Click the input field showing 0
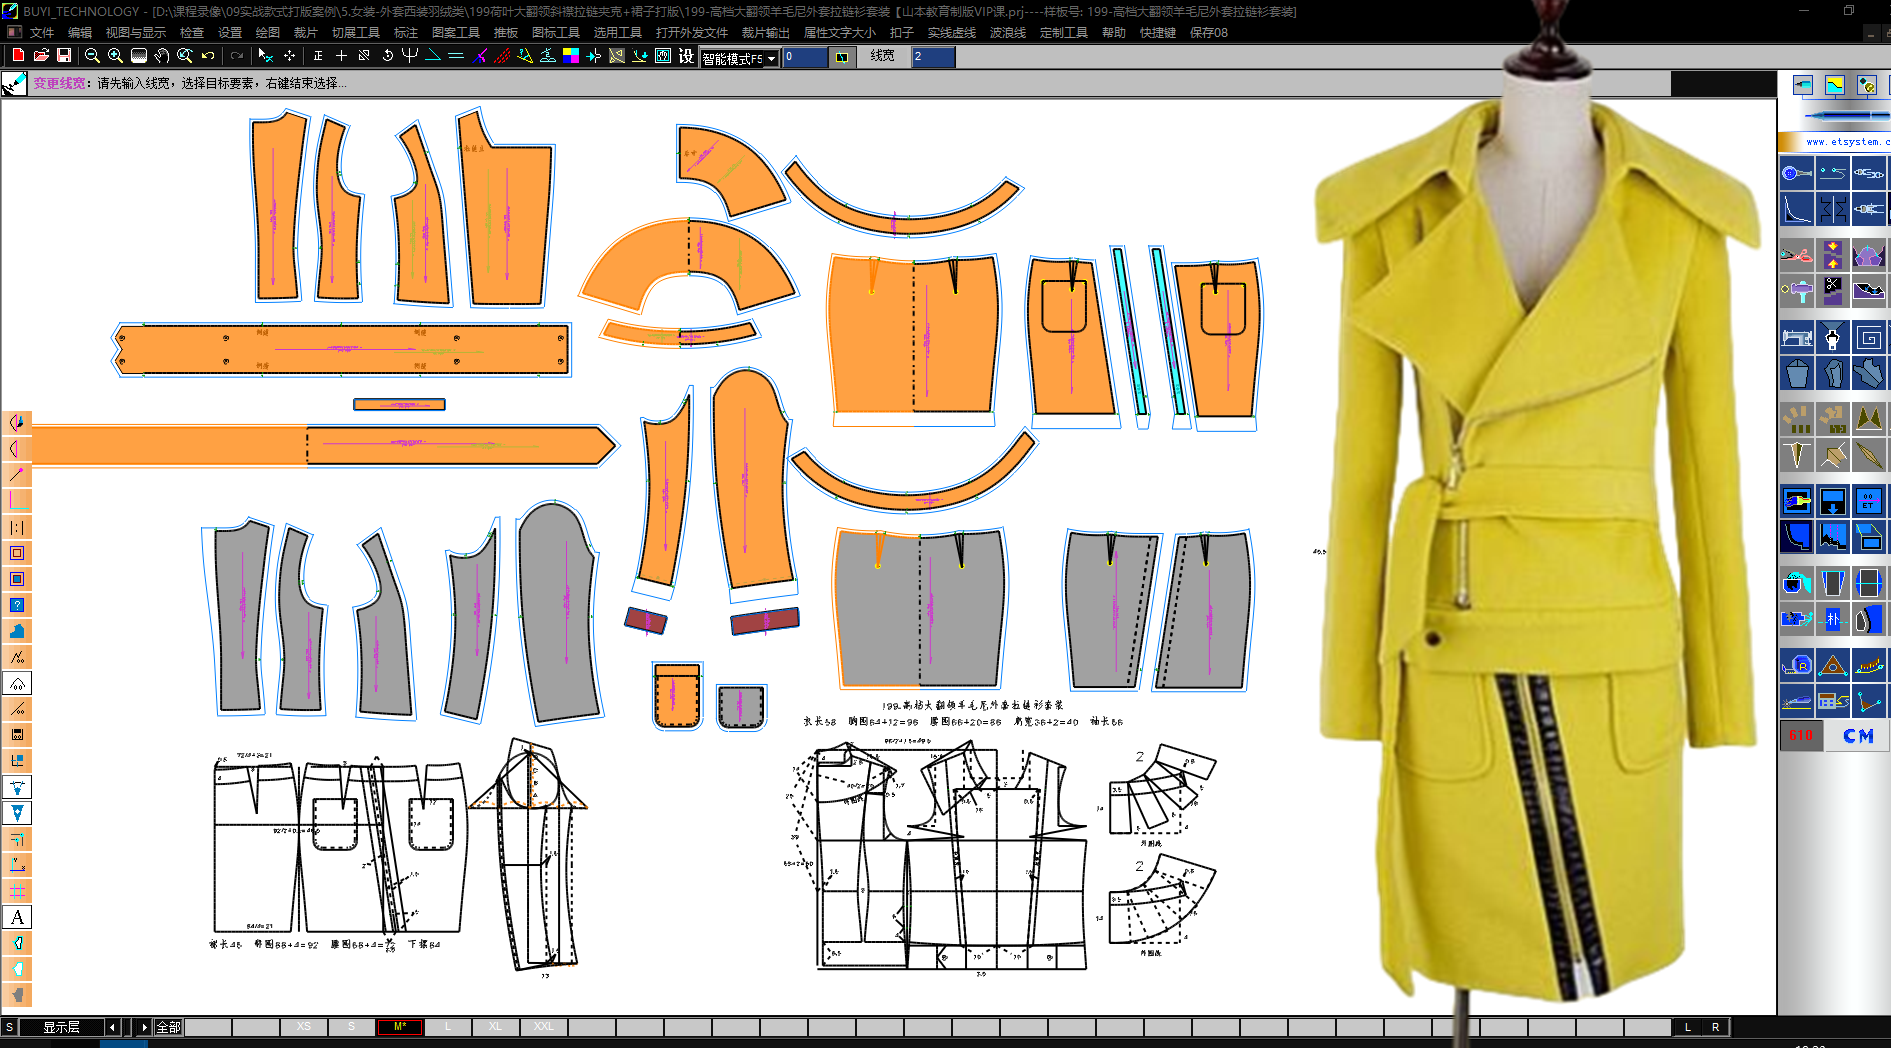 pos(805,57)
